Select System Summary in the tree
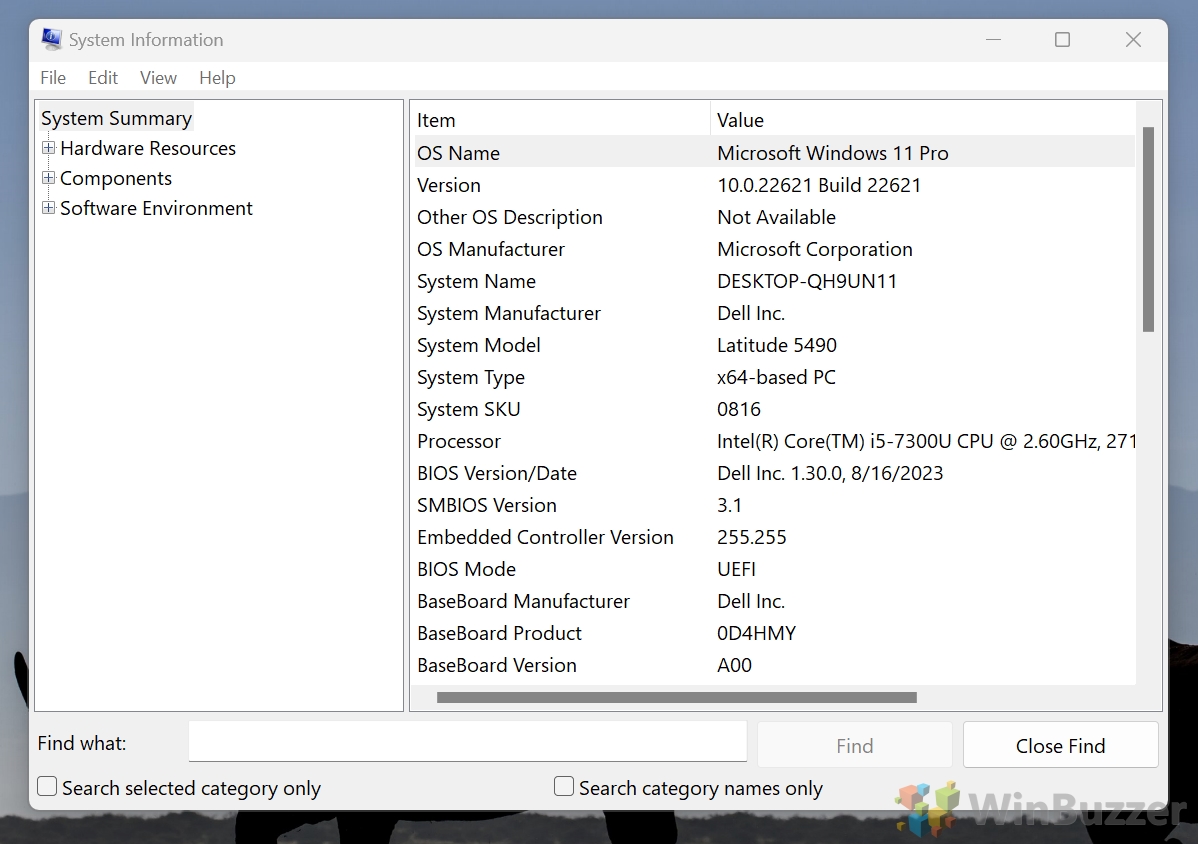The height and width of the screenshot is (844, 1198). [116, 118]
